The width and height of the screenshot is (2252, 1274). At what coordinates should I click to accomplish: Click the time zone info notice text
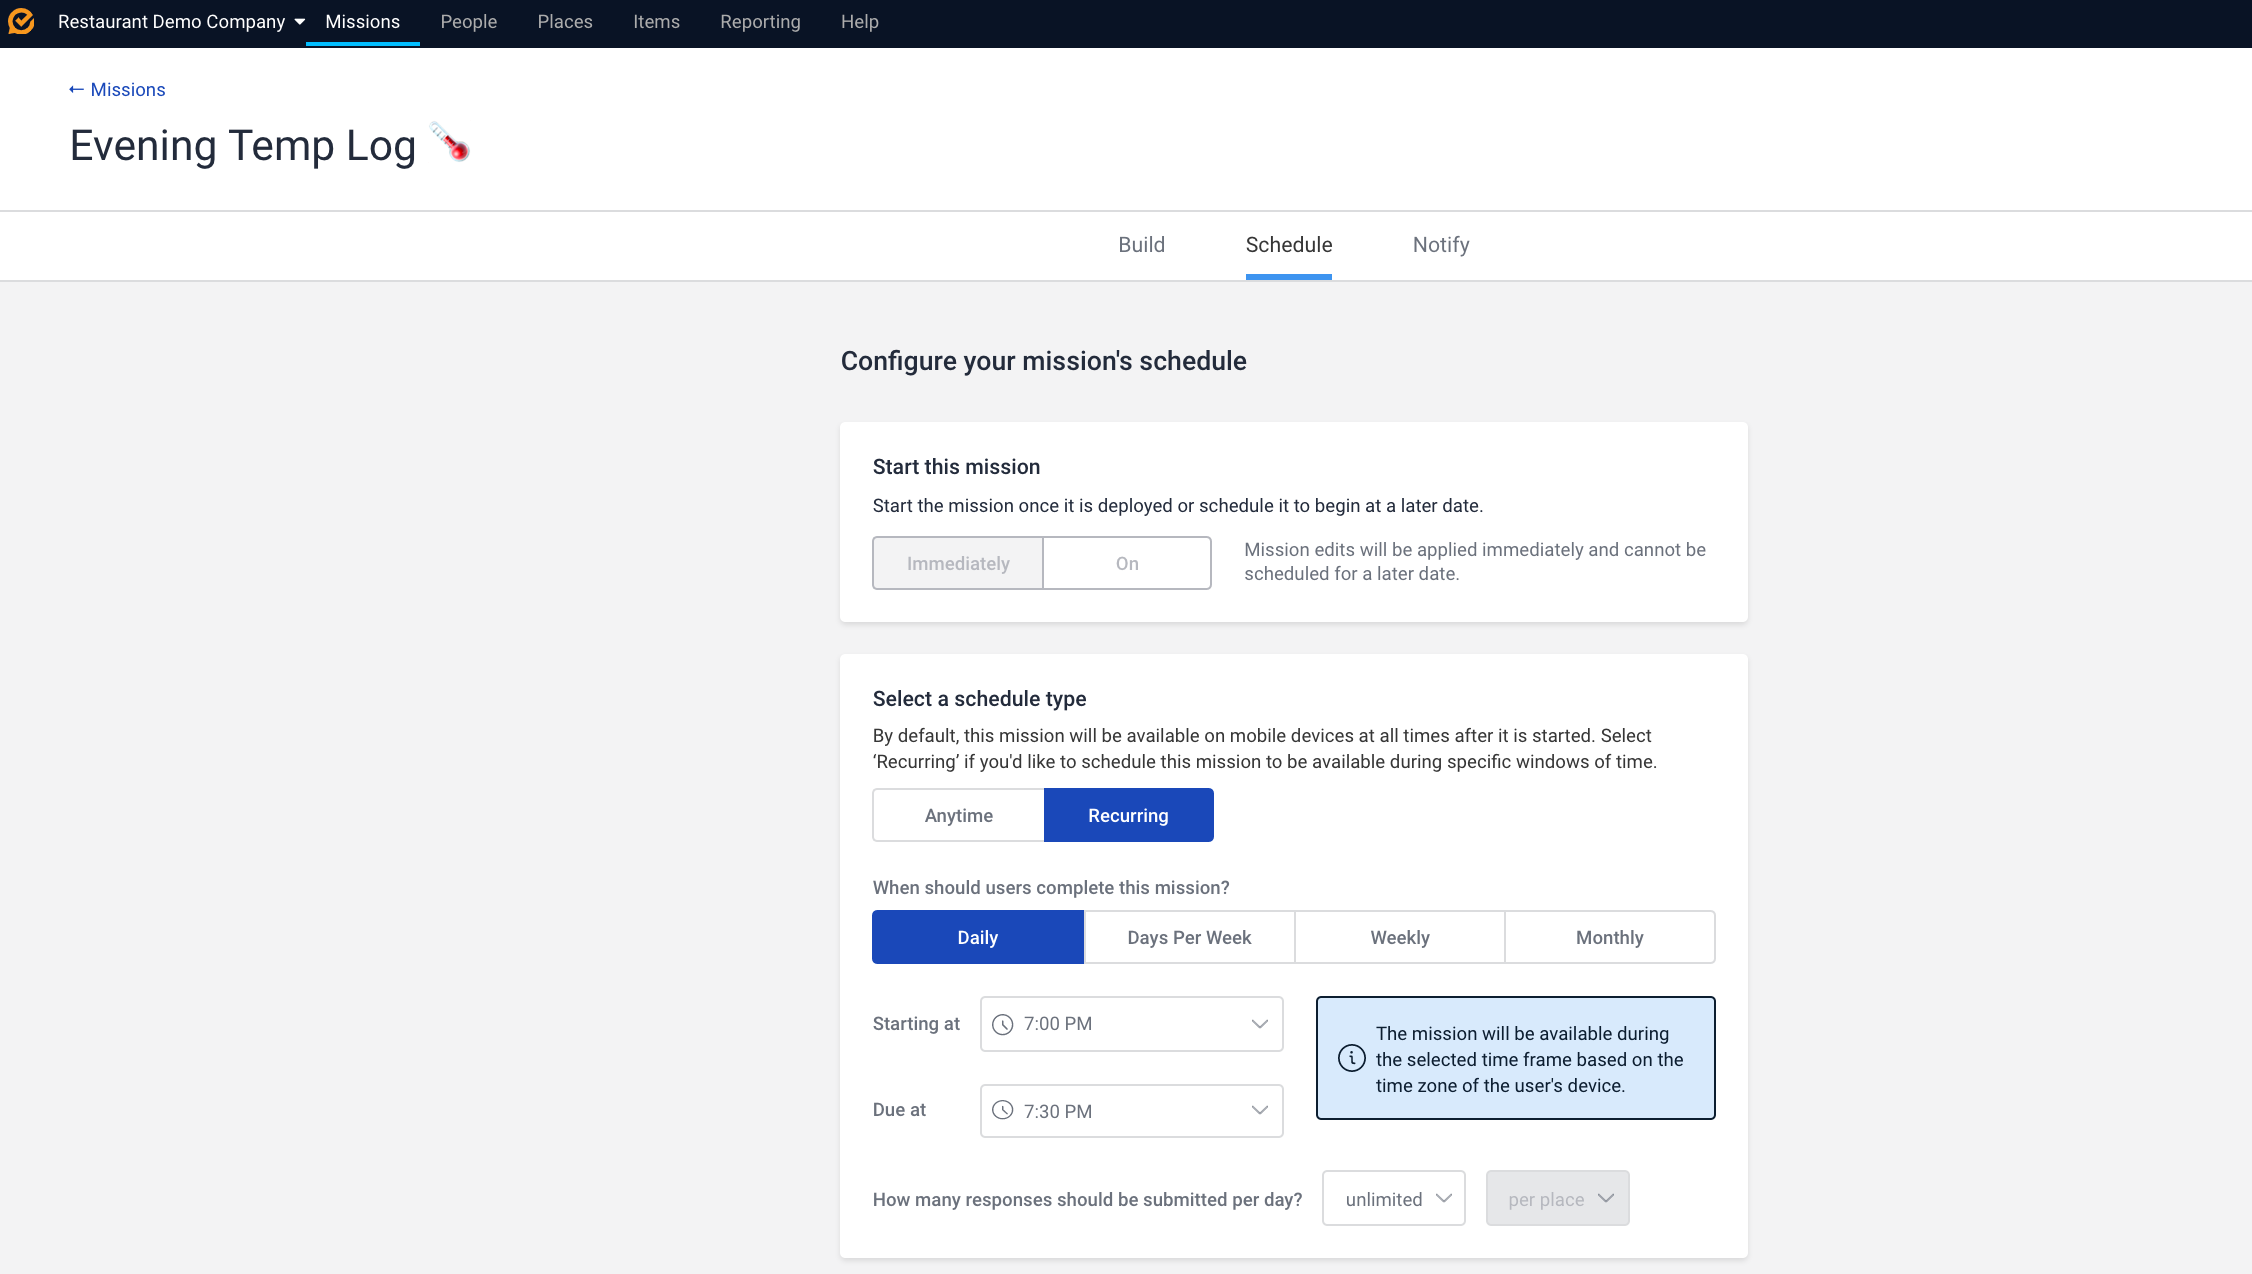click(1529, 1059)
